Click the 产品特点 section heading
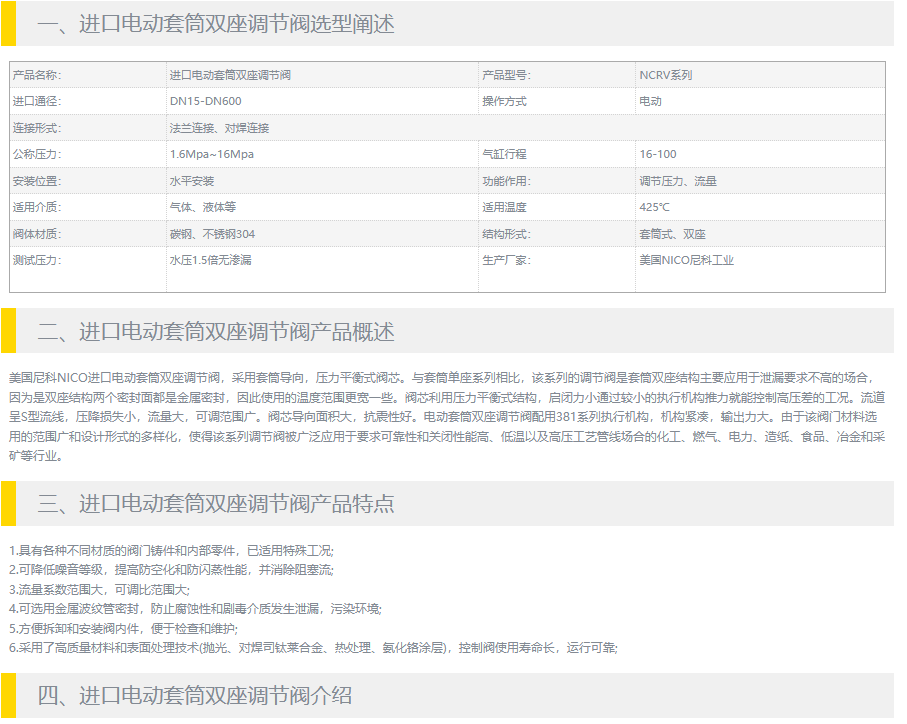Viewport: 907px width, 724px height. [x=216, y=503]
